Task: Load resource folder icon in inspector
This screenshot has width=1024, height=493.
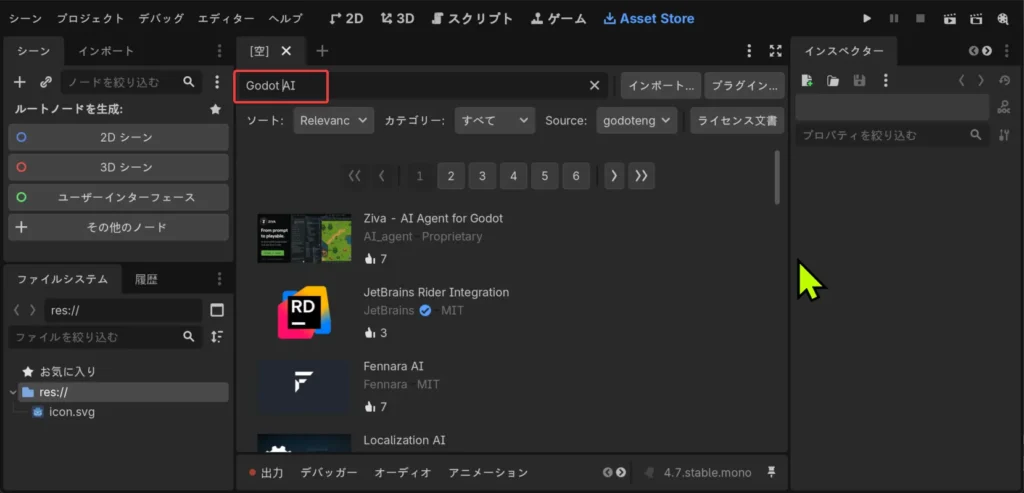Action: coord(833,80)
